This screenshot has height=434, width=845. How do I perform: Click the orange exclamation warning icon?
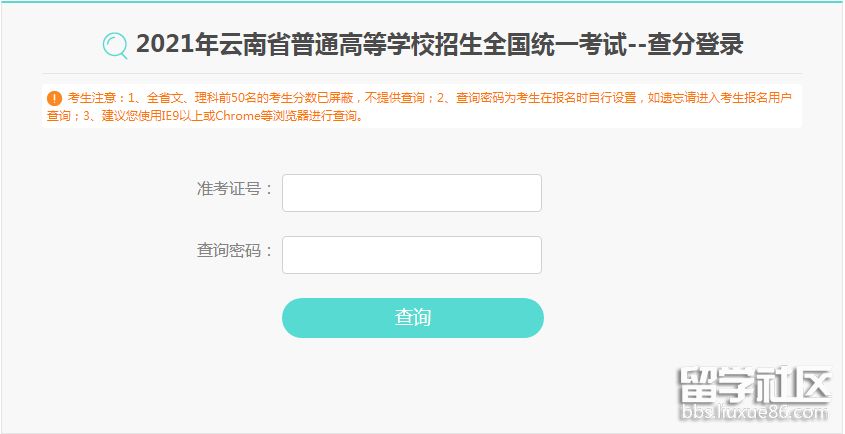click(54, 98)
